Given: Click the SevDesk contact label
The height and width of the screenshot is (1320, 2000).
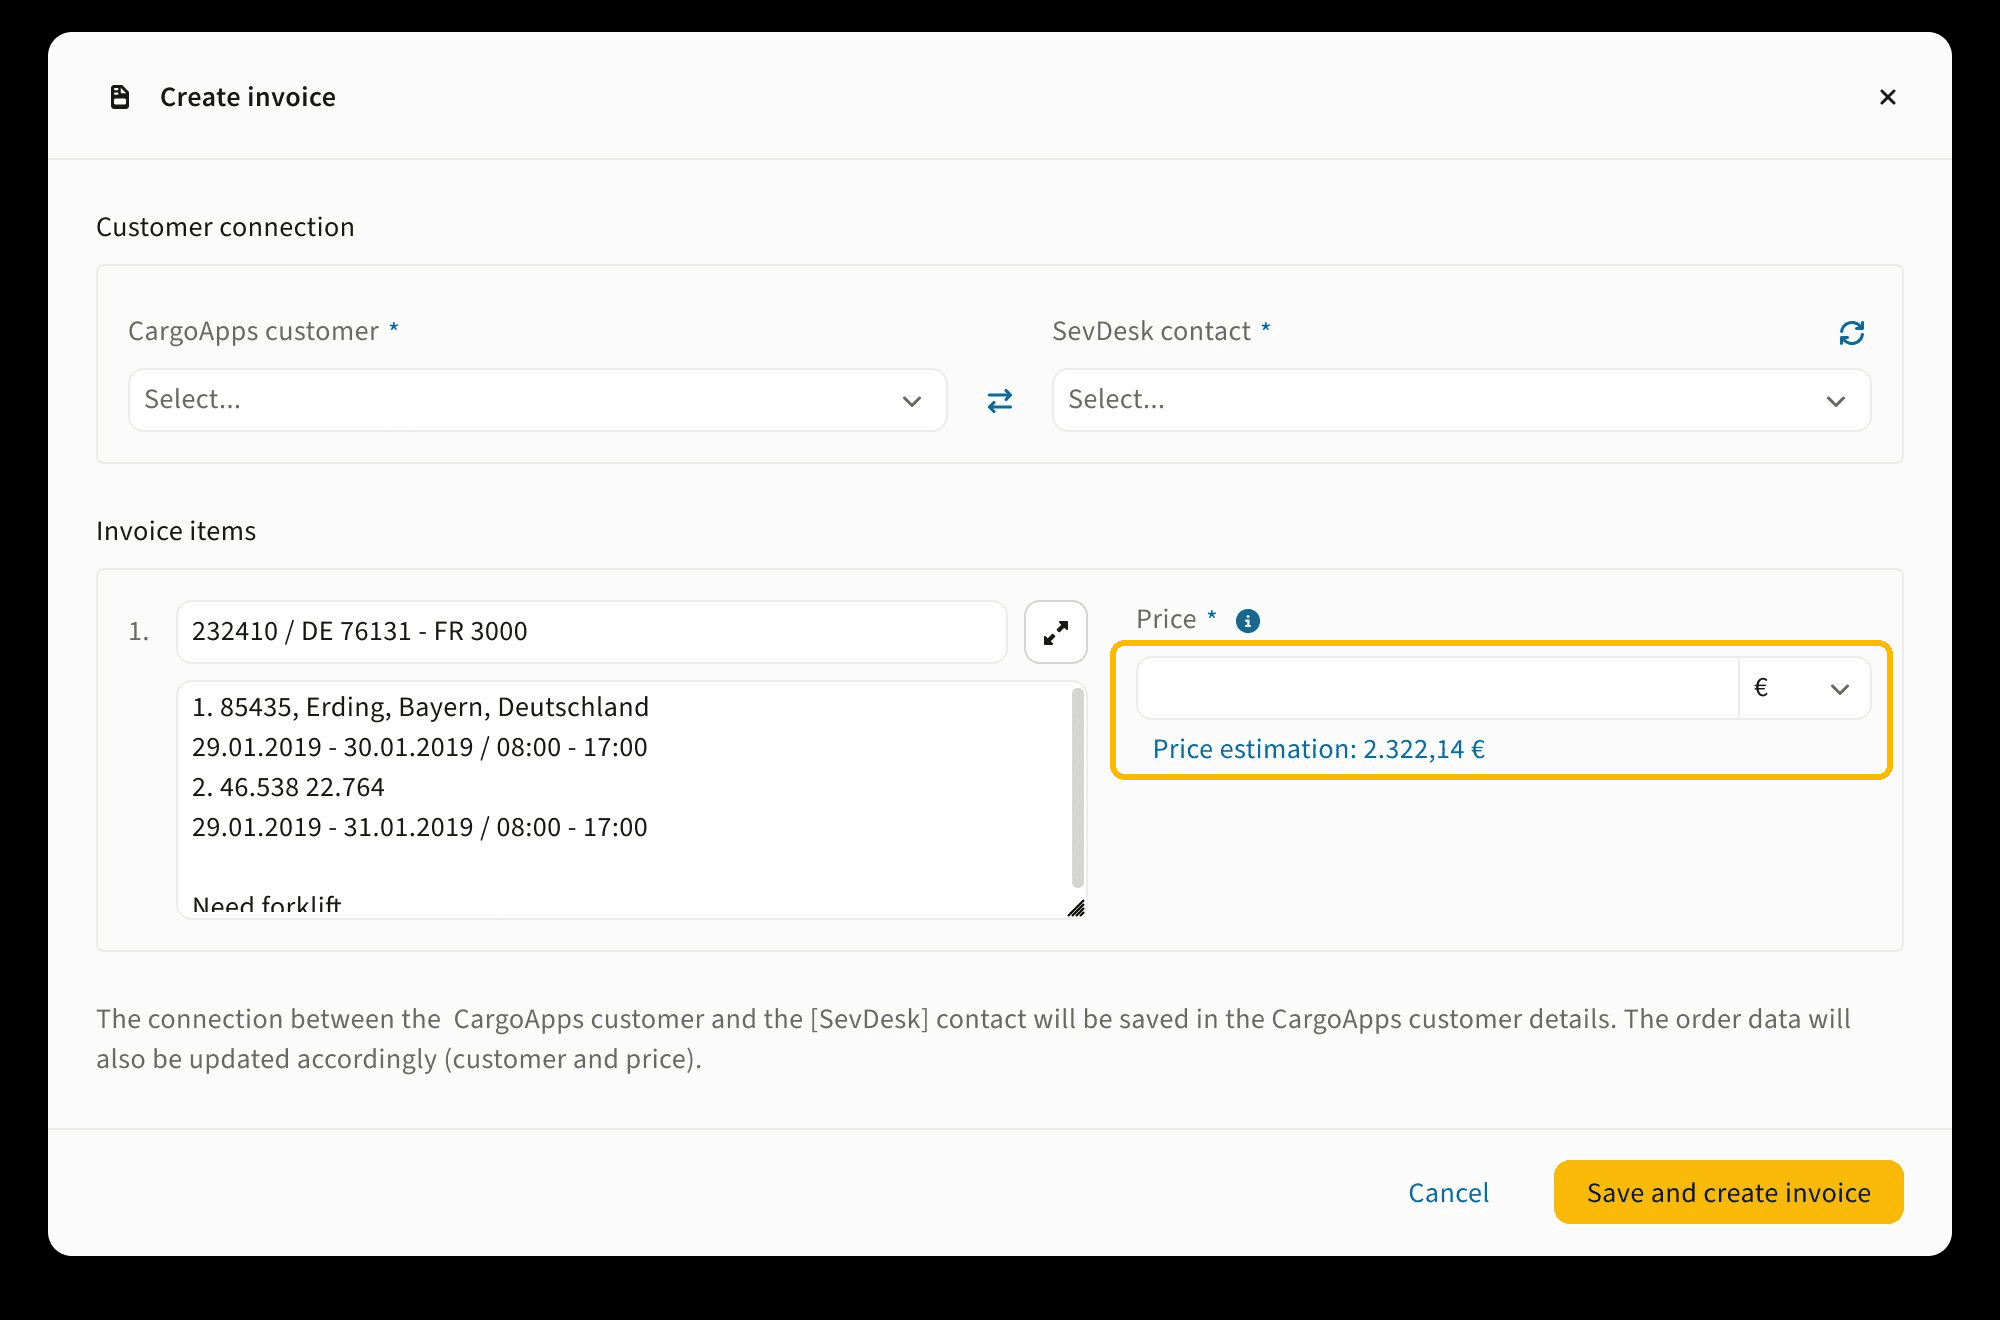Looking at the screenshot, I should (1151, 331).
